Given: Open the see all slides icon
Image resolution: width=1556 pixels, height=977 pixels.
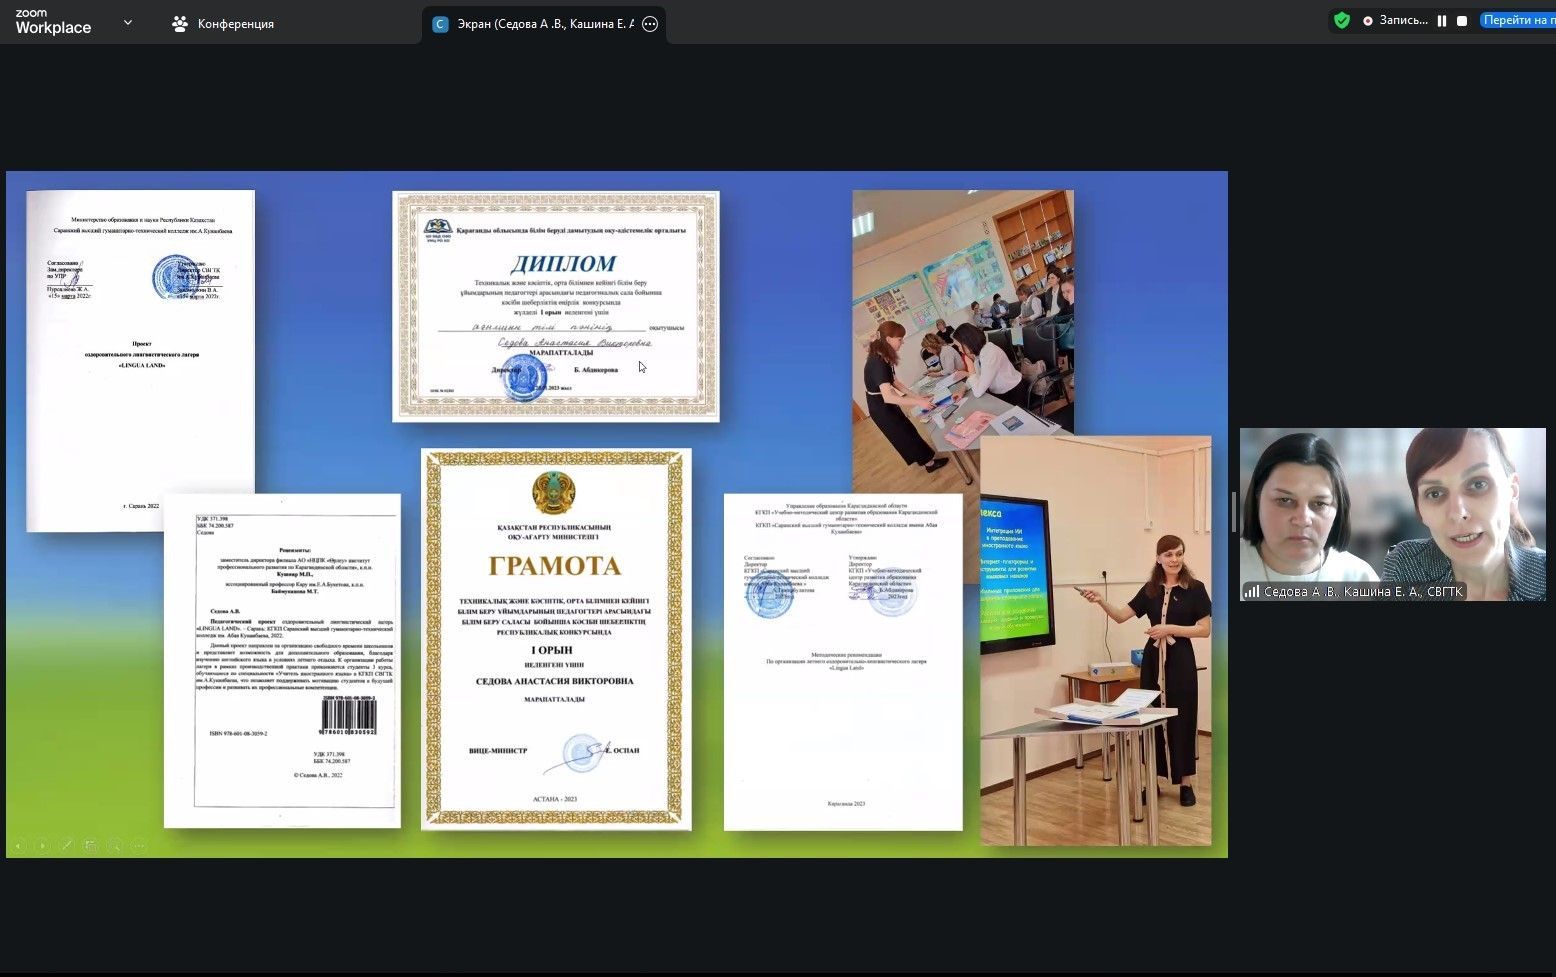Looking at the screenshot, I should [x=91, y=845].
